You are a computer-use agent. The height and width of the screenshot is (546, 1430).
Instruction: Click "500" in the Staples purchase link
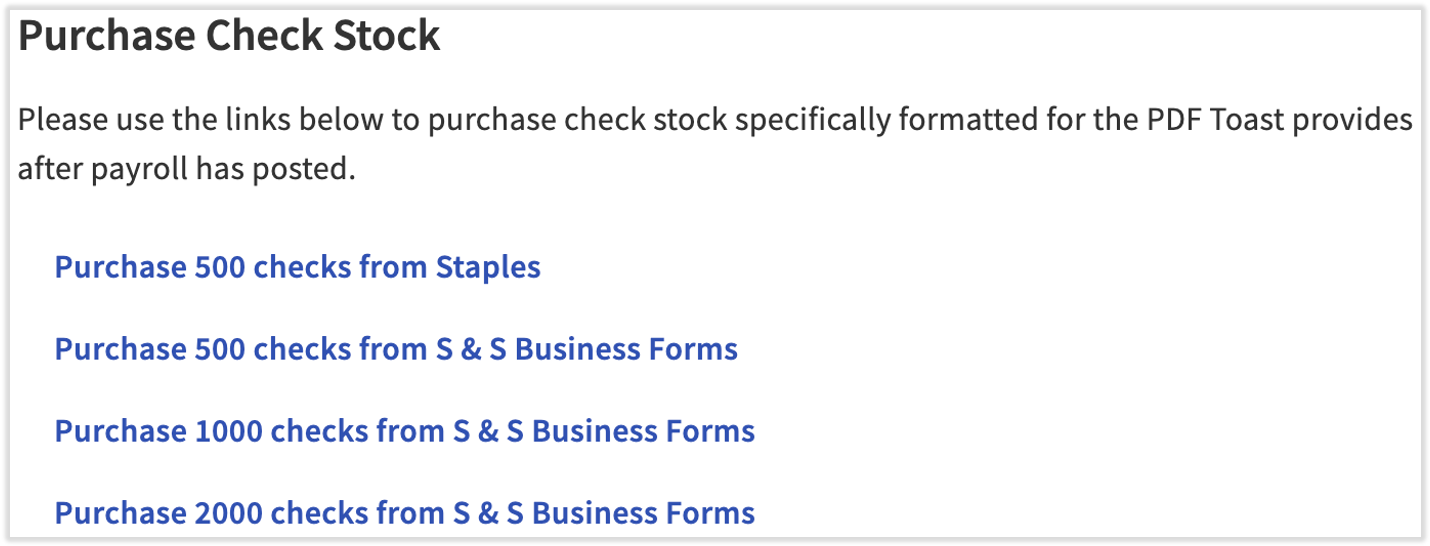point(220,268)
